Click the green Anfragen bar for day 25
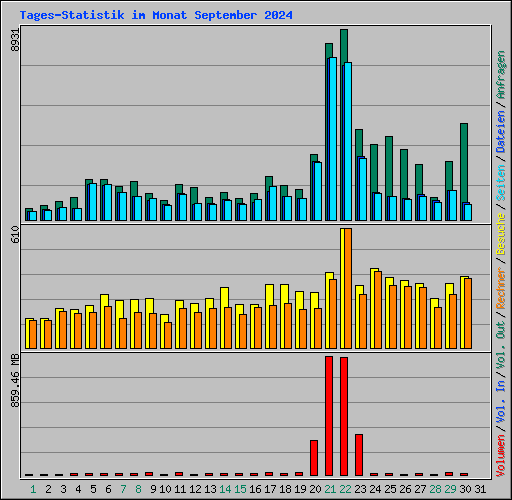The width and height of the screenshot is (512, 500). 389,166
